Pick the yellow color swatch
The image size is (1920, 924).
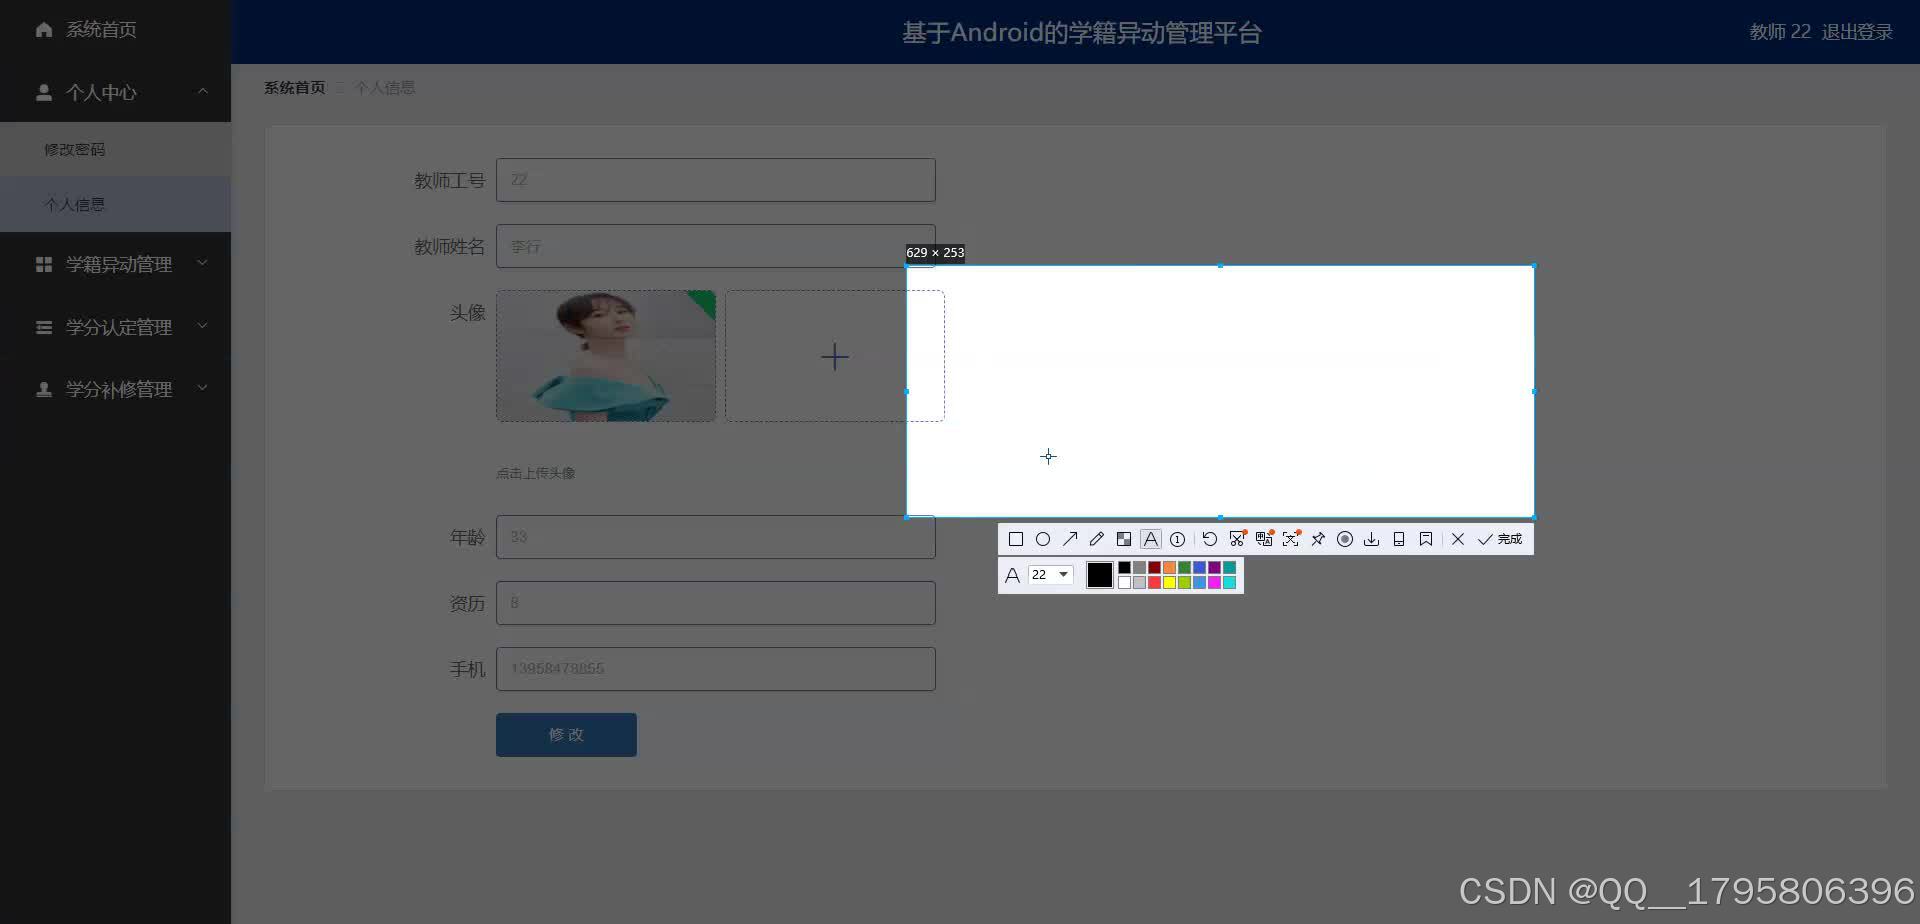tap(1169, 582)
